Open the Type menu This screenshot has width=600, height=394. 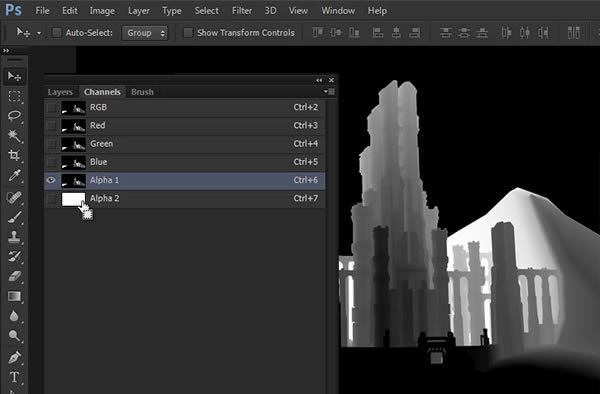coord(172,11)
